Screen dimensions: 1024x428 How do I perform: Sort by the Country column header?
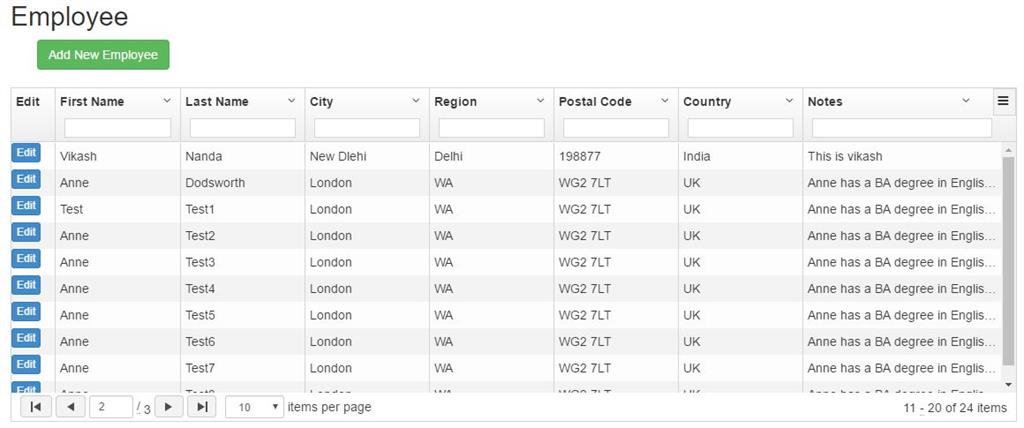(x=707, y=101)
